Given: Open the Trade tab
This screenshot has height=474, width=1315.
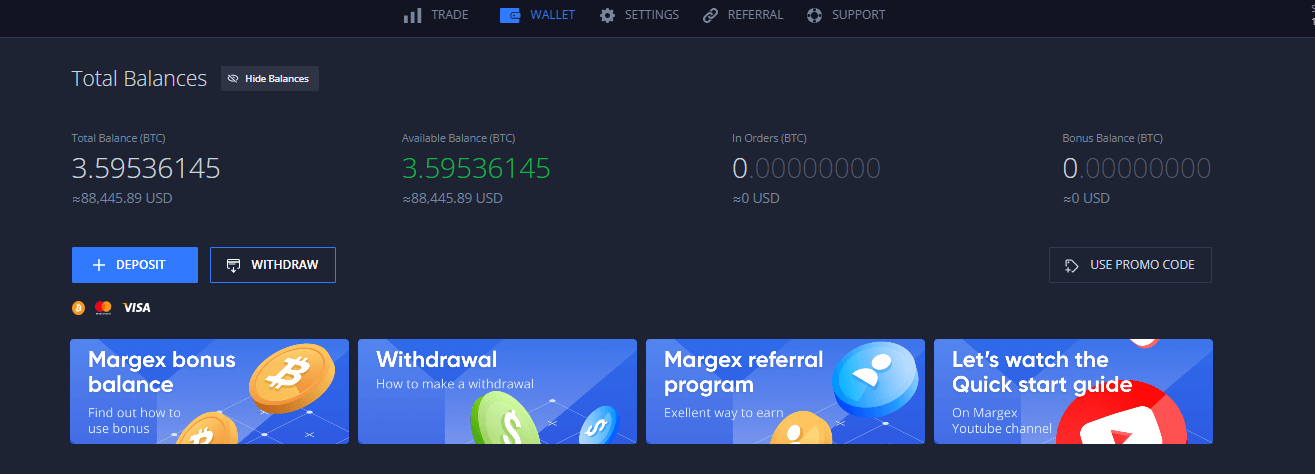Looking at the screenshot, I should (436, 15).
